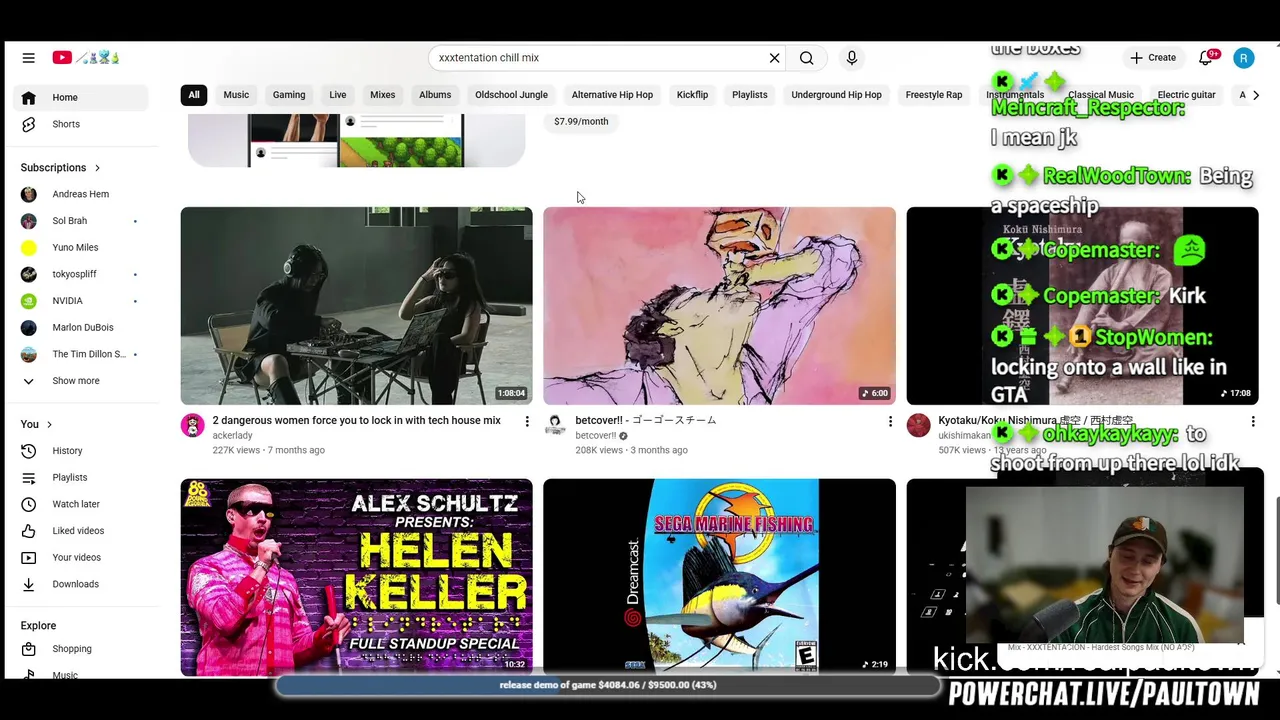The height and width of the screenshot is (720, 1280).
Task: Play Helen Keller standup special thumbnail
Action: click(x=357, y=577)
